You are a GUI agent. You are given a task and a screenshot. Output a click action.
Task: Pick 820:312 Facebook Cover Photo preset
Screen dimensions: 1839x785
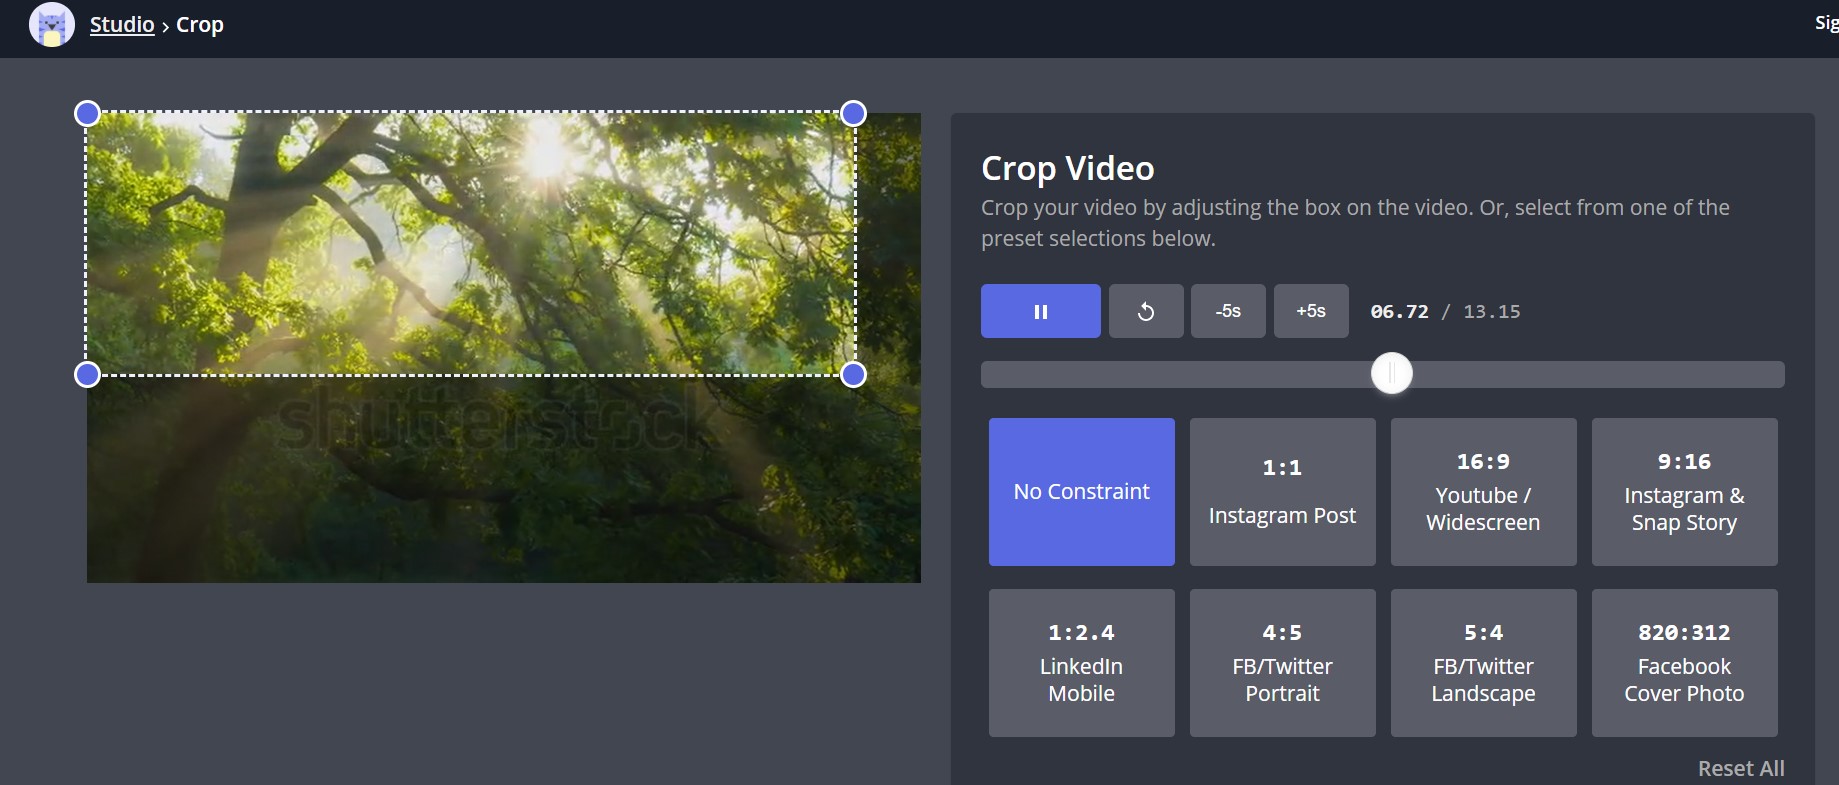click(1684, 663)
